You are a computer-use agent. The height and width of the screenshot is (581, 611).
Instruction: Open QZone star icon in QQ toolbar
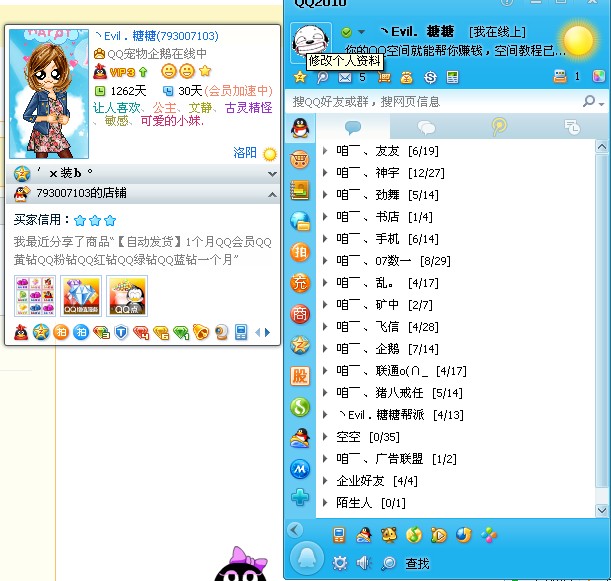[x=300, y=77]
